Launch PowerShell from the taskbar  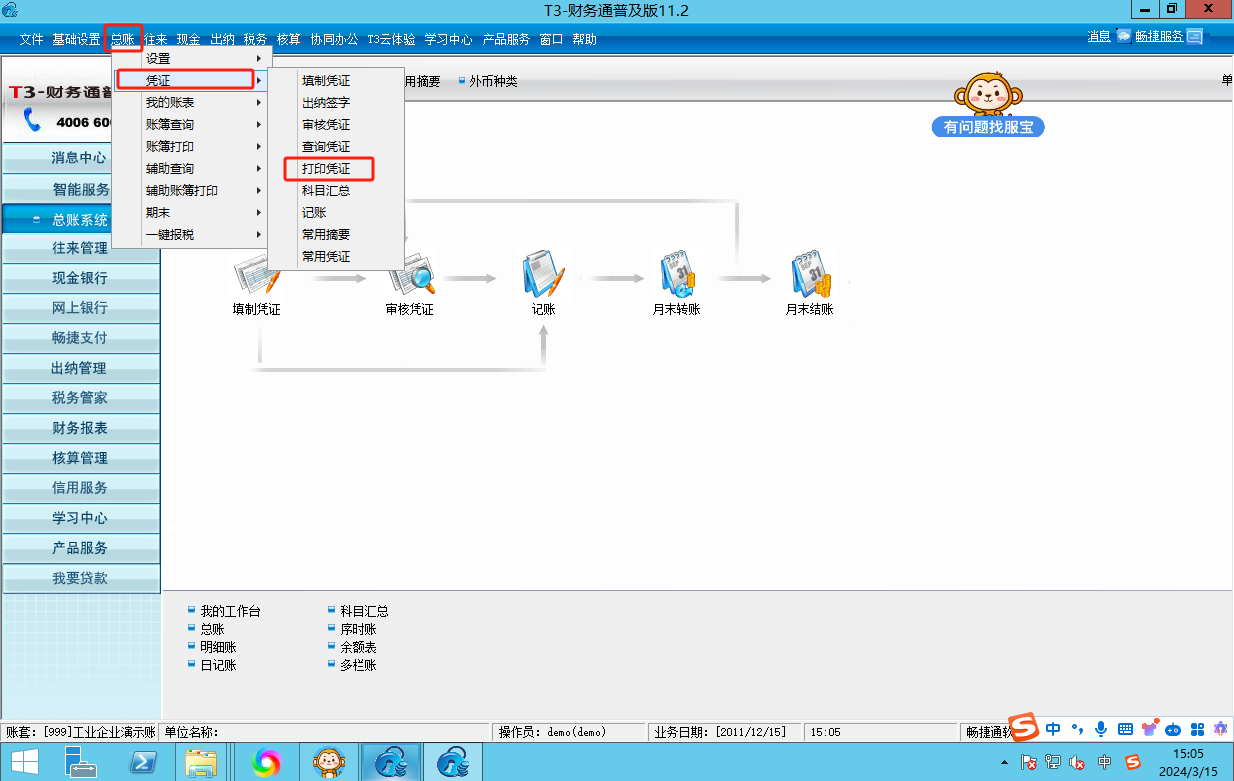[x=141, y=762]
